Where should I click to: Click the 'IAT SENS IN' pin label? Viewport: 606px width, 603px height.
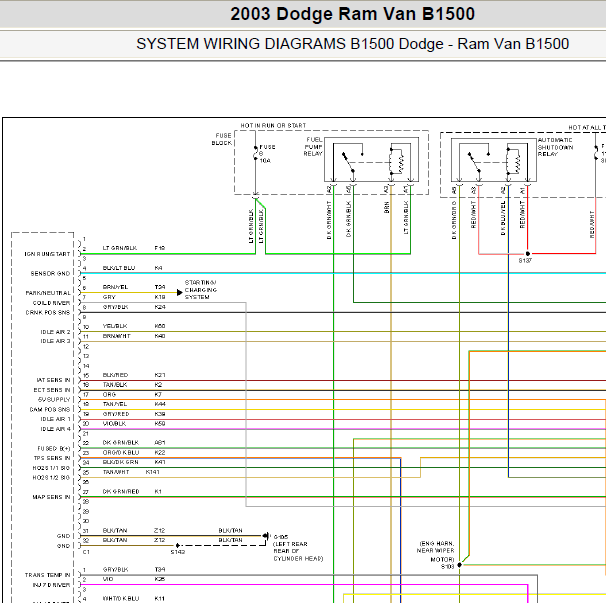pyautogui.click(x=53, y=380)
